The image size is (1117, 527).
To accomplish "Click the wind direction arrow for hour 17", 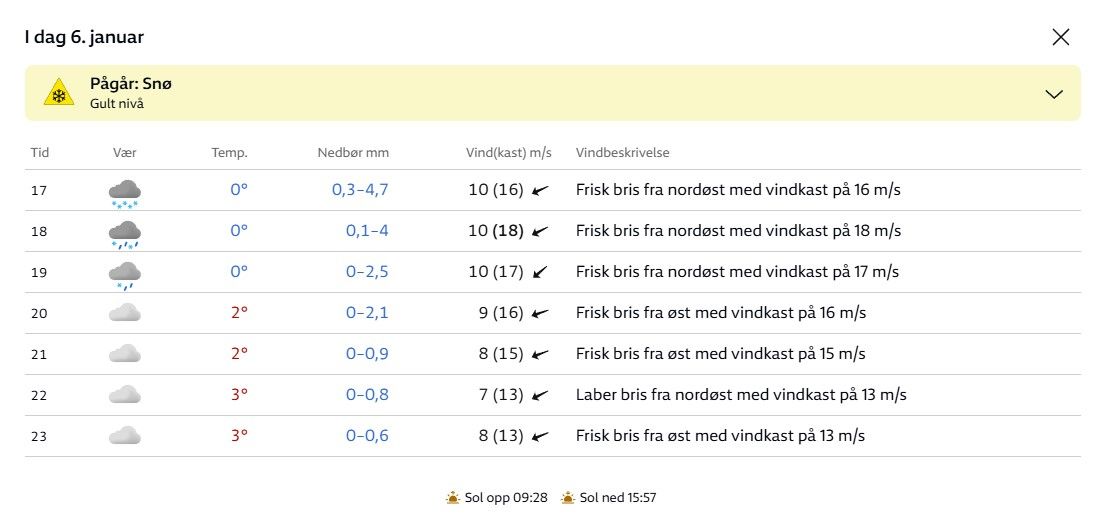I will [541, 190].
